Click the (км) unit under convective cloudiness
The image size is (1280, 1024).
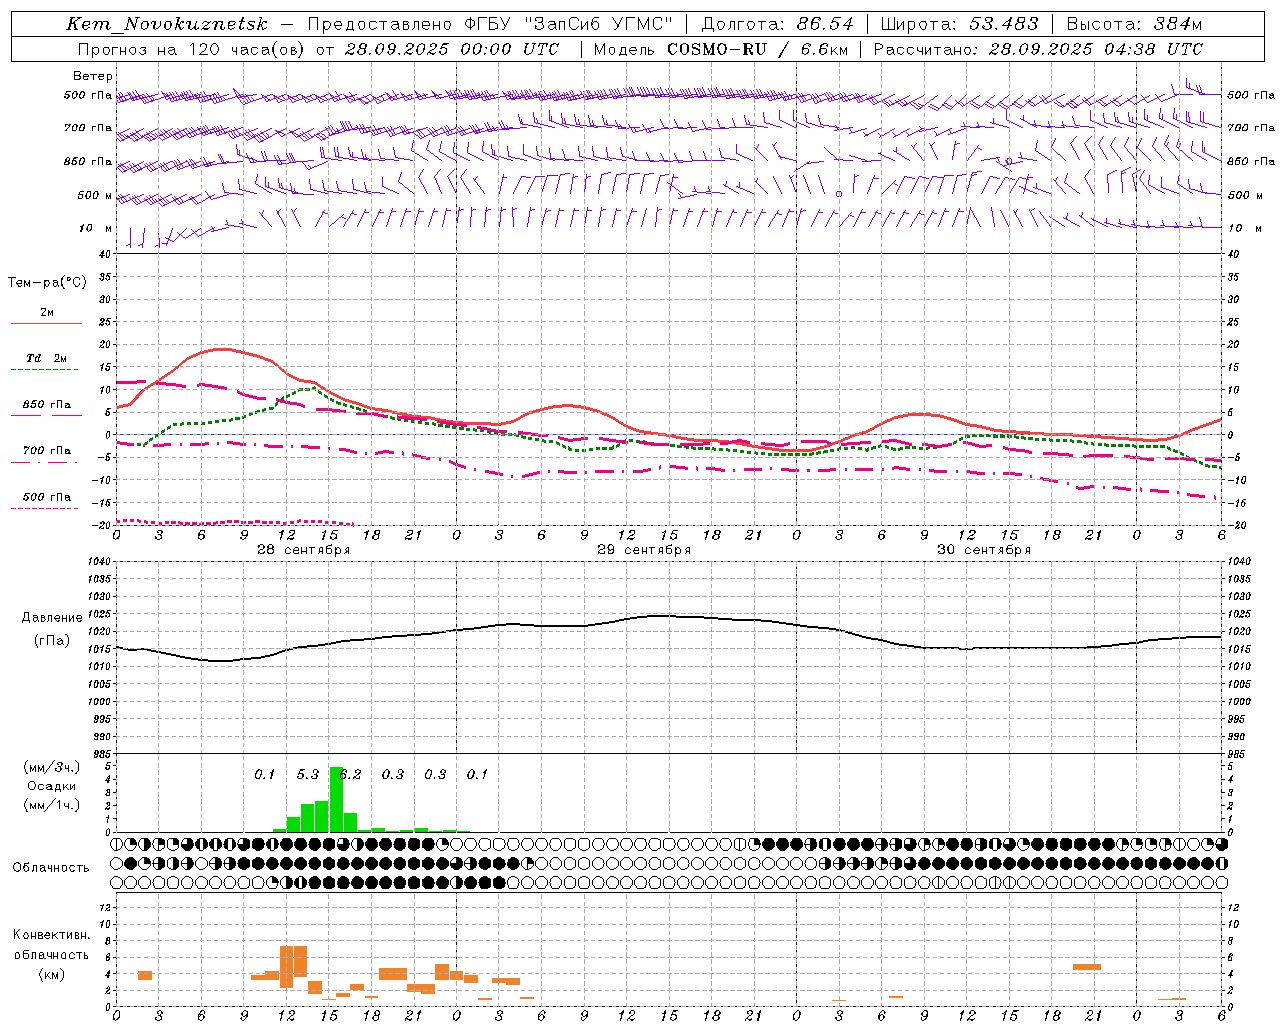point(51,974)
